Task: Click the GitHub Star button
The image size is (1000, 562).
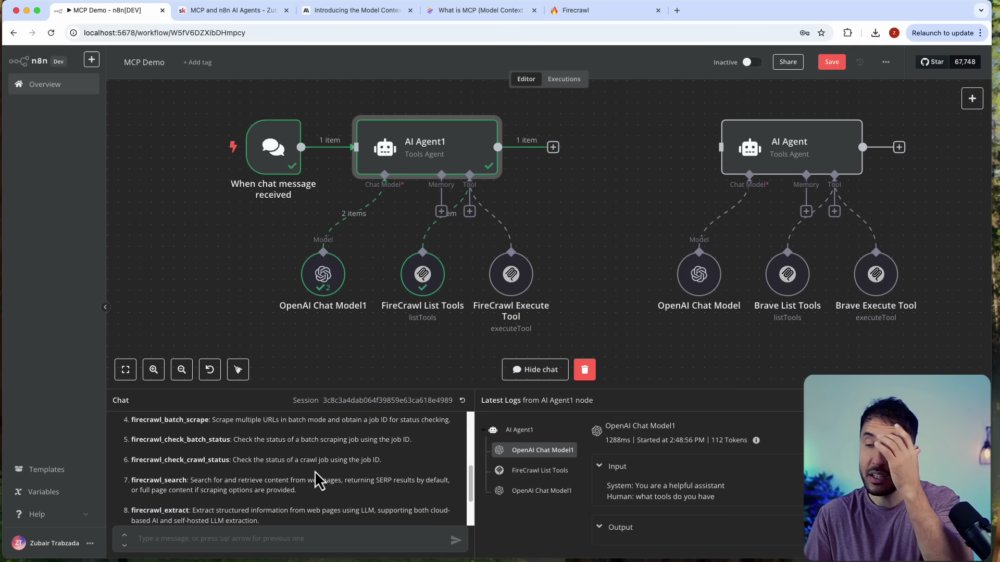Action: [932, 62]
